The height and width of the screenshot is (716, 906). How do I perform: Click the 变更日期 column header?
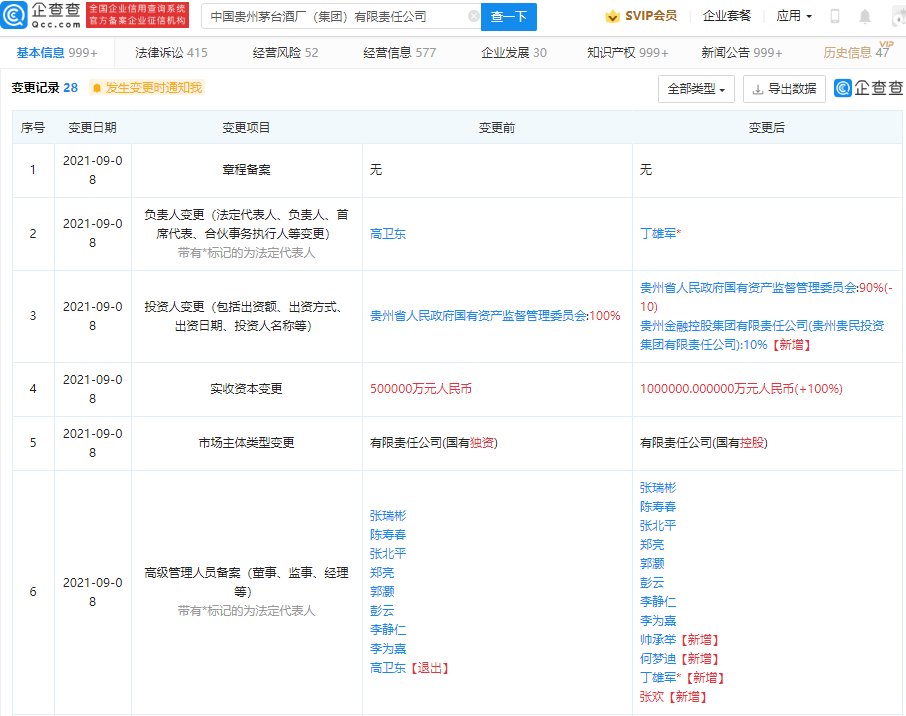[92, 128]
